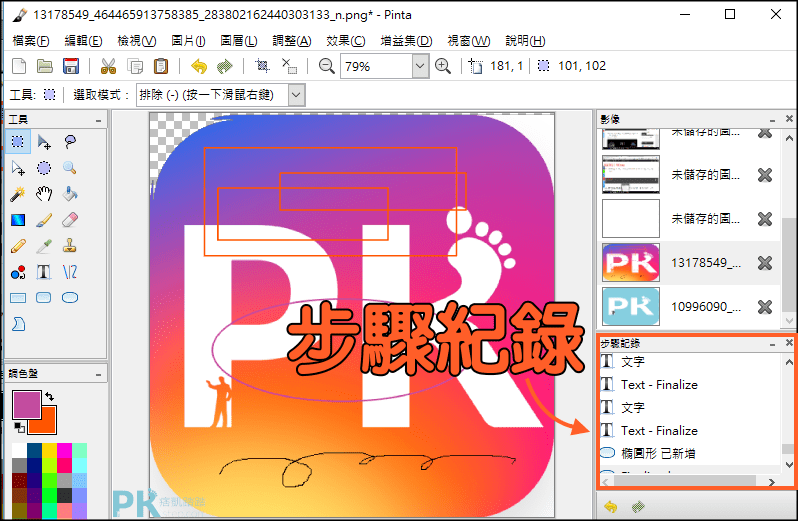
Task: Select the Zoom magnifier tool
Action: (70, 167)
